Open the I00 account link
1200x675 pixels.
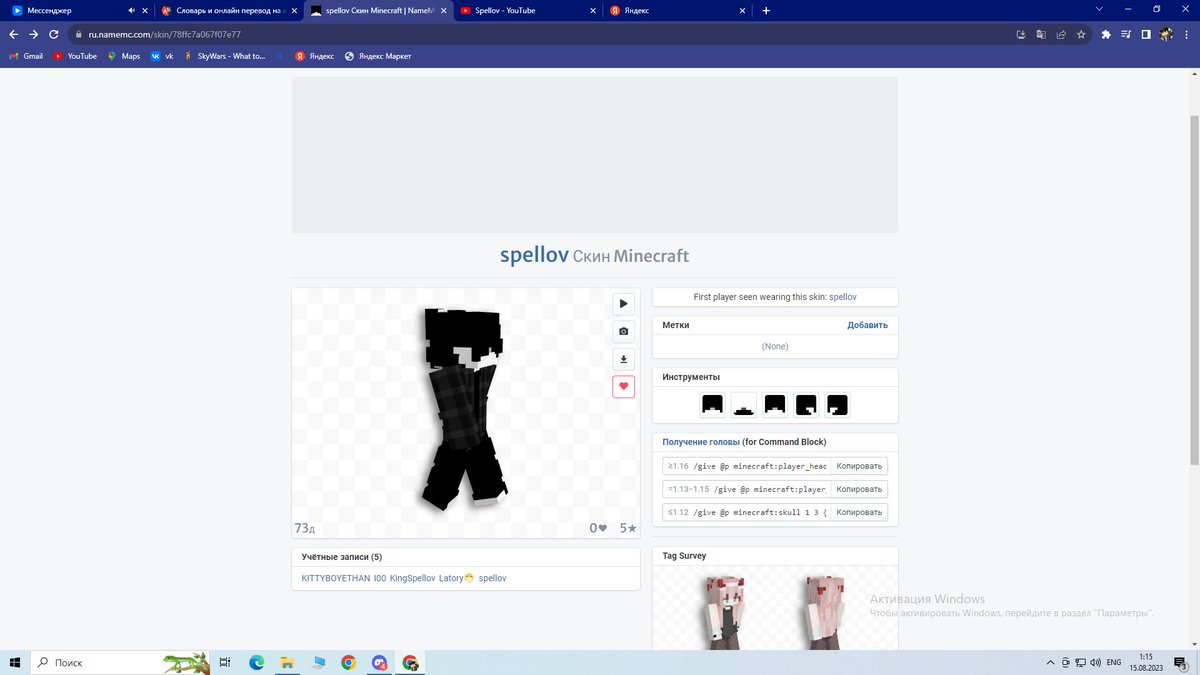coord(380,578)
